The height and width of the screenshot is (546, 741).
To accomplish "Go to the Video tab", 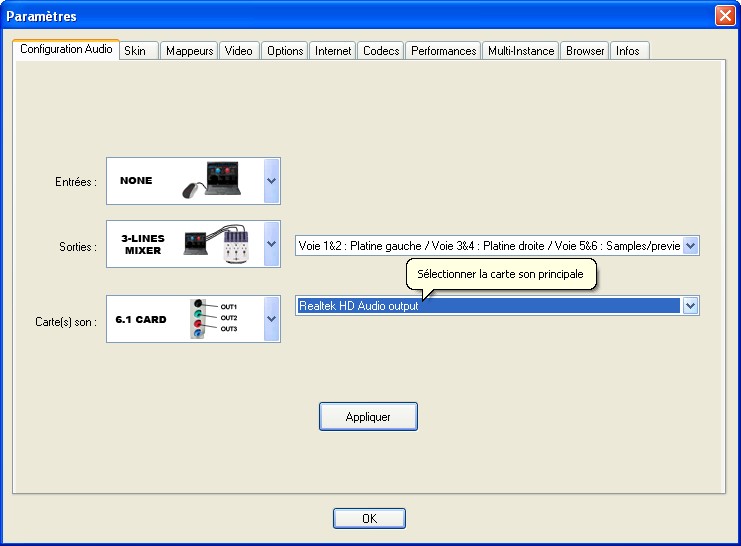I will [x=239, y=51].
